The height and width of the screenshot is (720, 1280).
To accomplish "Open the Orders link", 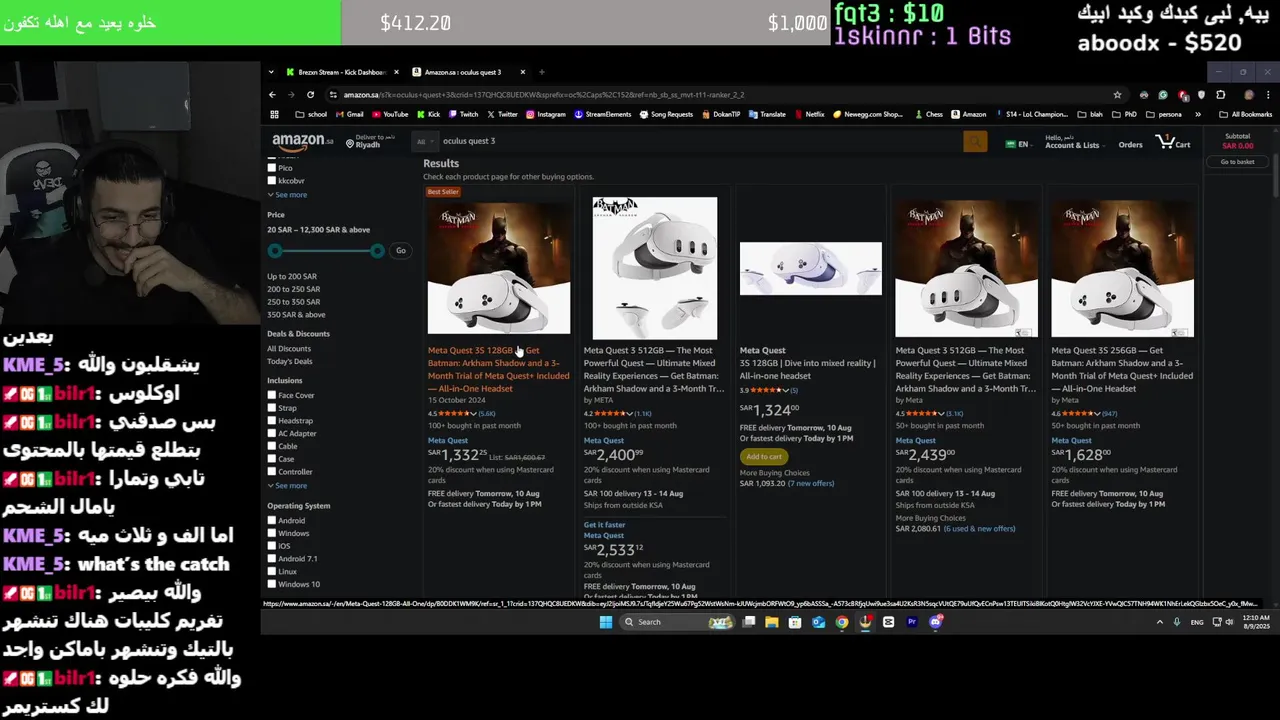I will [1130, 145].
